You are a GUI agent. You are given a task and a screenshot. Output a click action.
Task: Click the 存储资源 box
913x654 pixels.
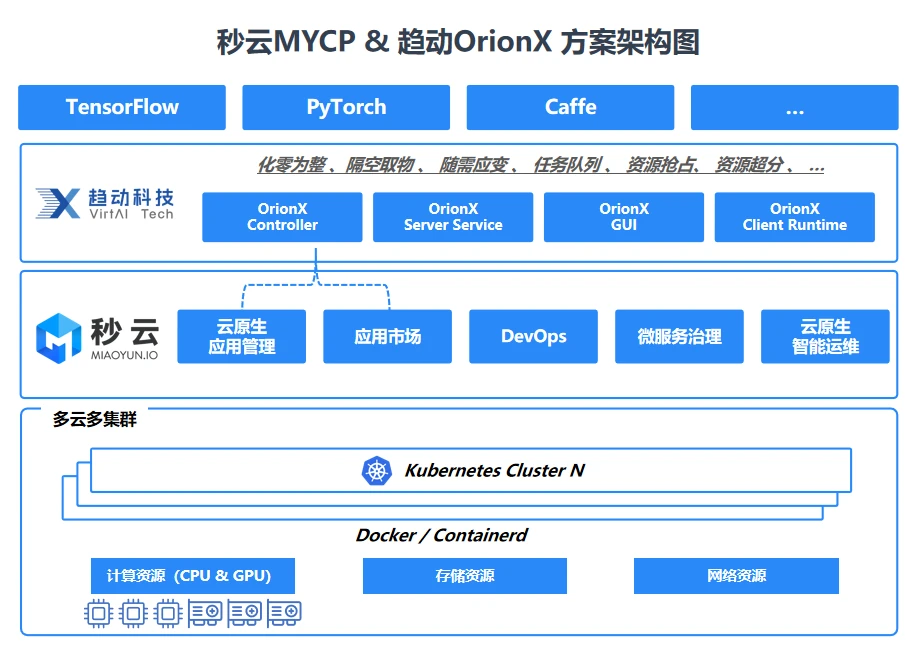click(x=465, y=575)
